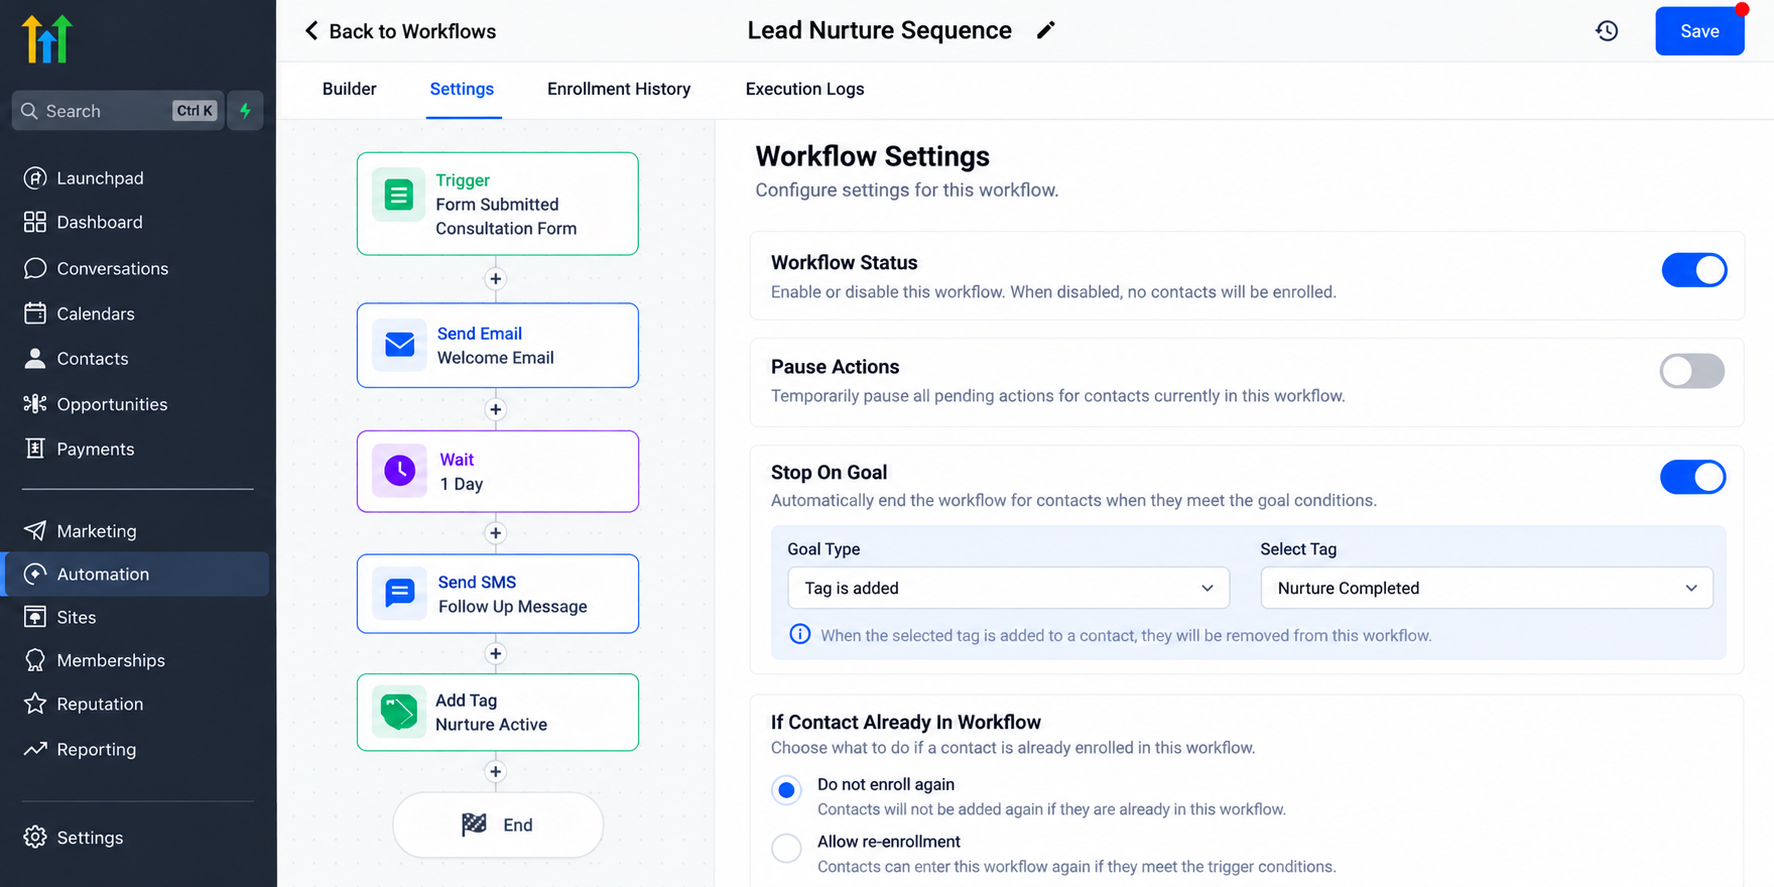Click the Send Email envelope icon
The width and height of the screenshot is (1774, 887).
tap(399, 345)
